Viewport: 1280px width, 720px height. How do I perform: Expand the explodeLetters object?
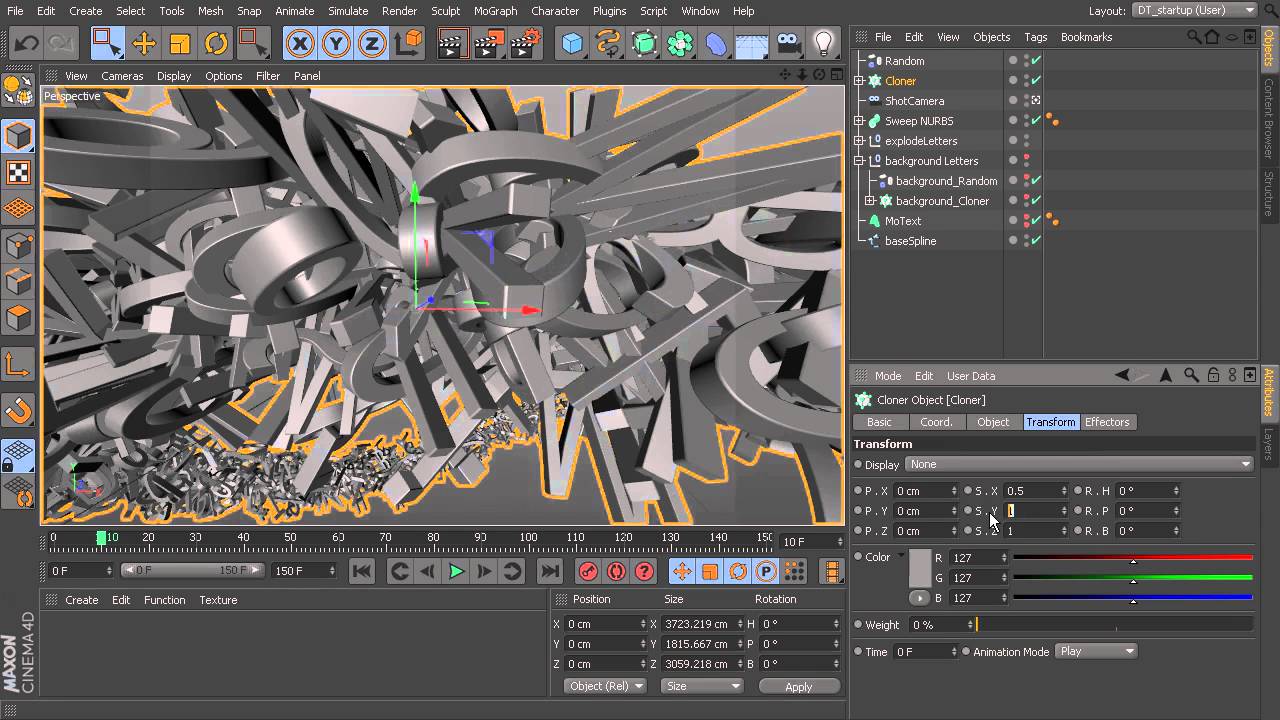pos(859,141)
